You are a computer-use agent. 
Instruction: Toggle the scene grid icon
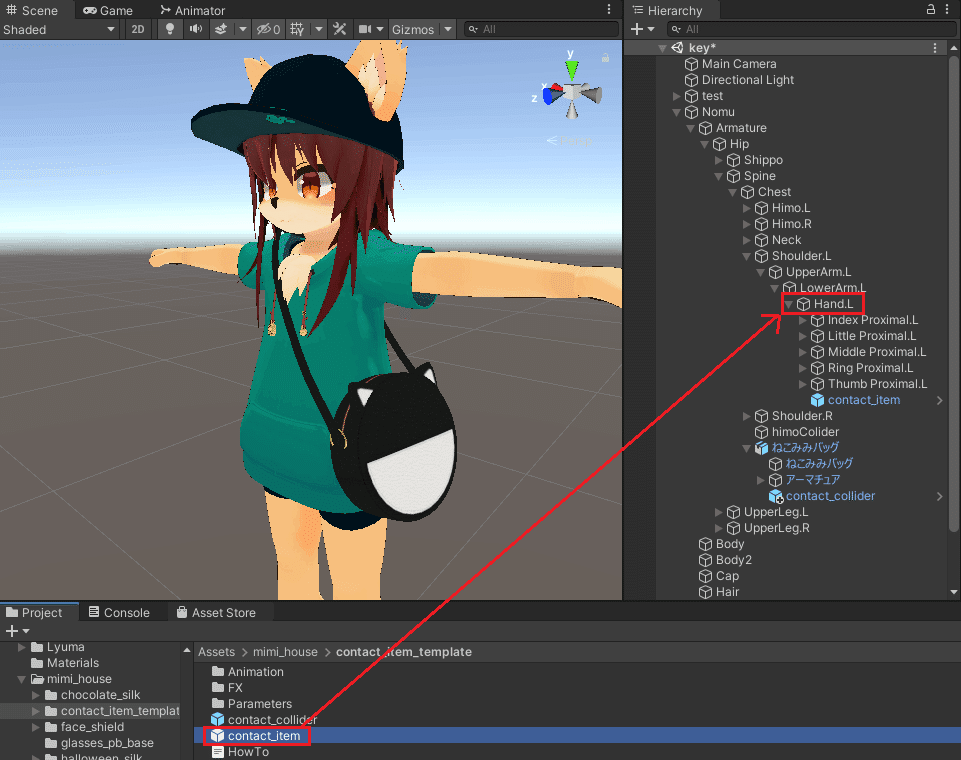point(297,29)
